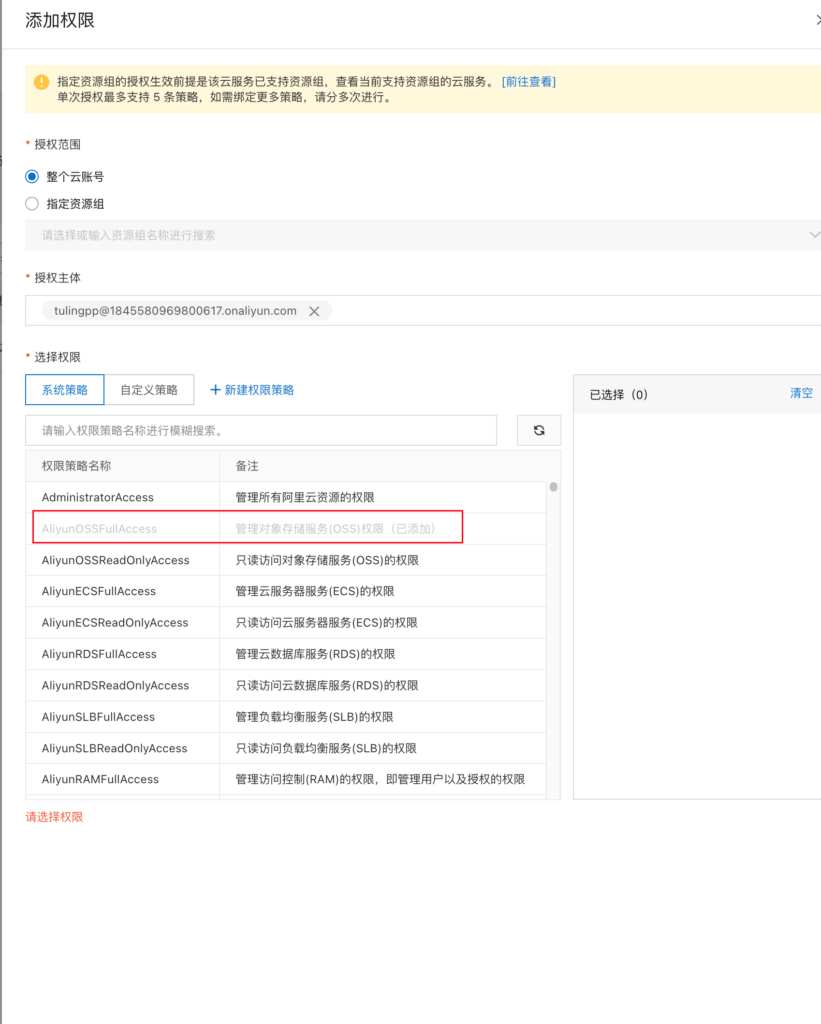Open the resource group dropdown arrow
The height and width of the screenshot is (1024, 821).
pyautogui.click(x=813, y=235)
